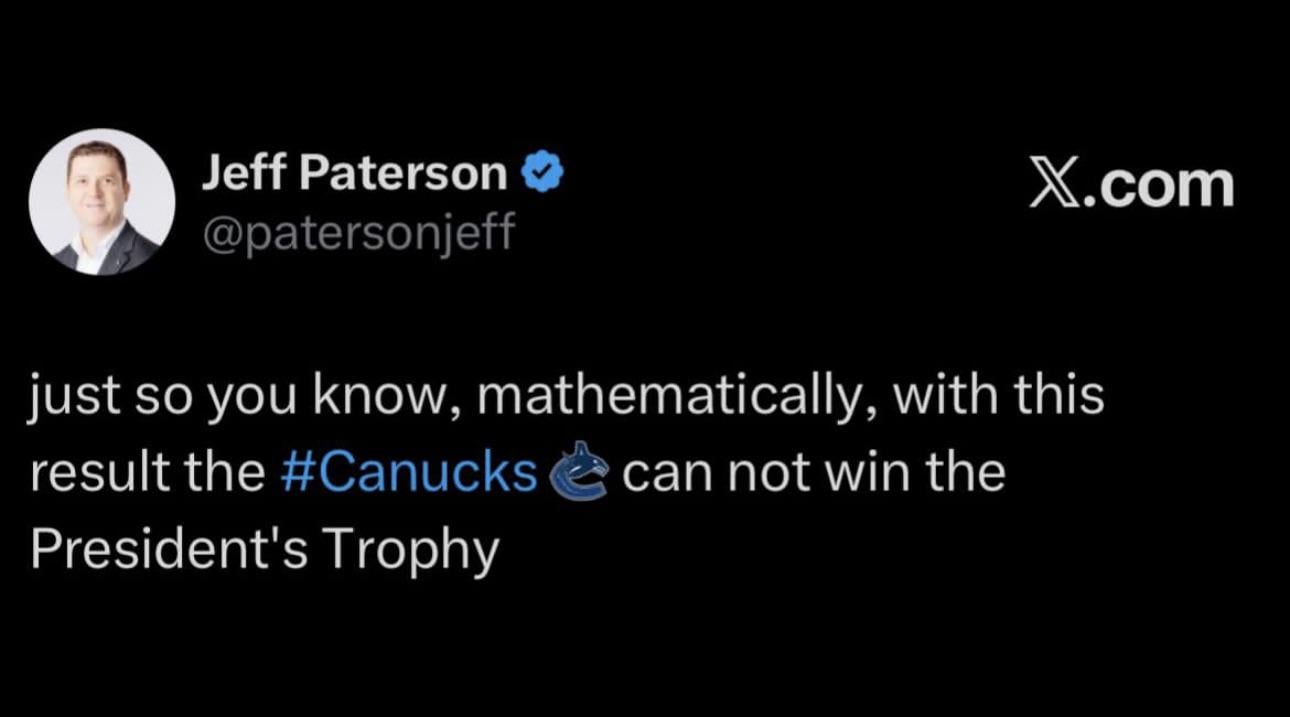This screenshot has width=1290, height=717.
Task: Open the @patersonjeff handle
Action: point(357,232)
